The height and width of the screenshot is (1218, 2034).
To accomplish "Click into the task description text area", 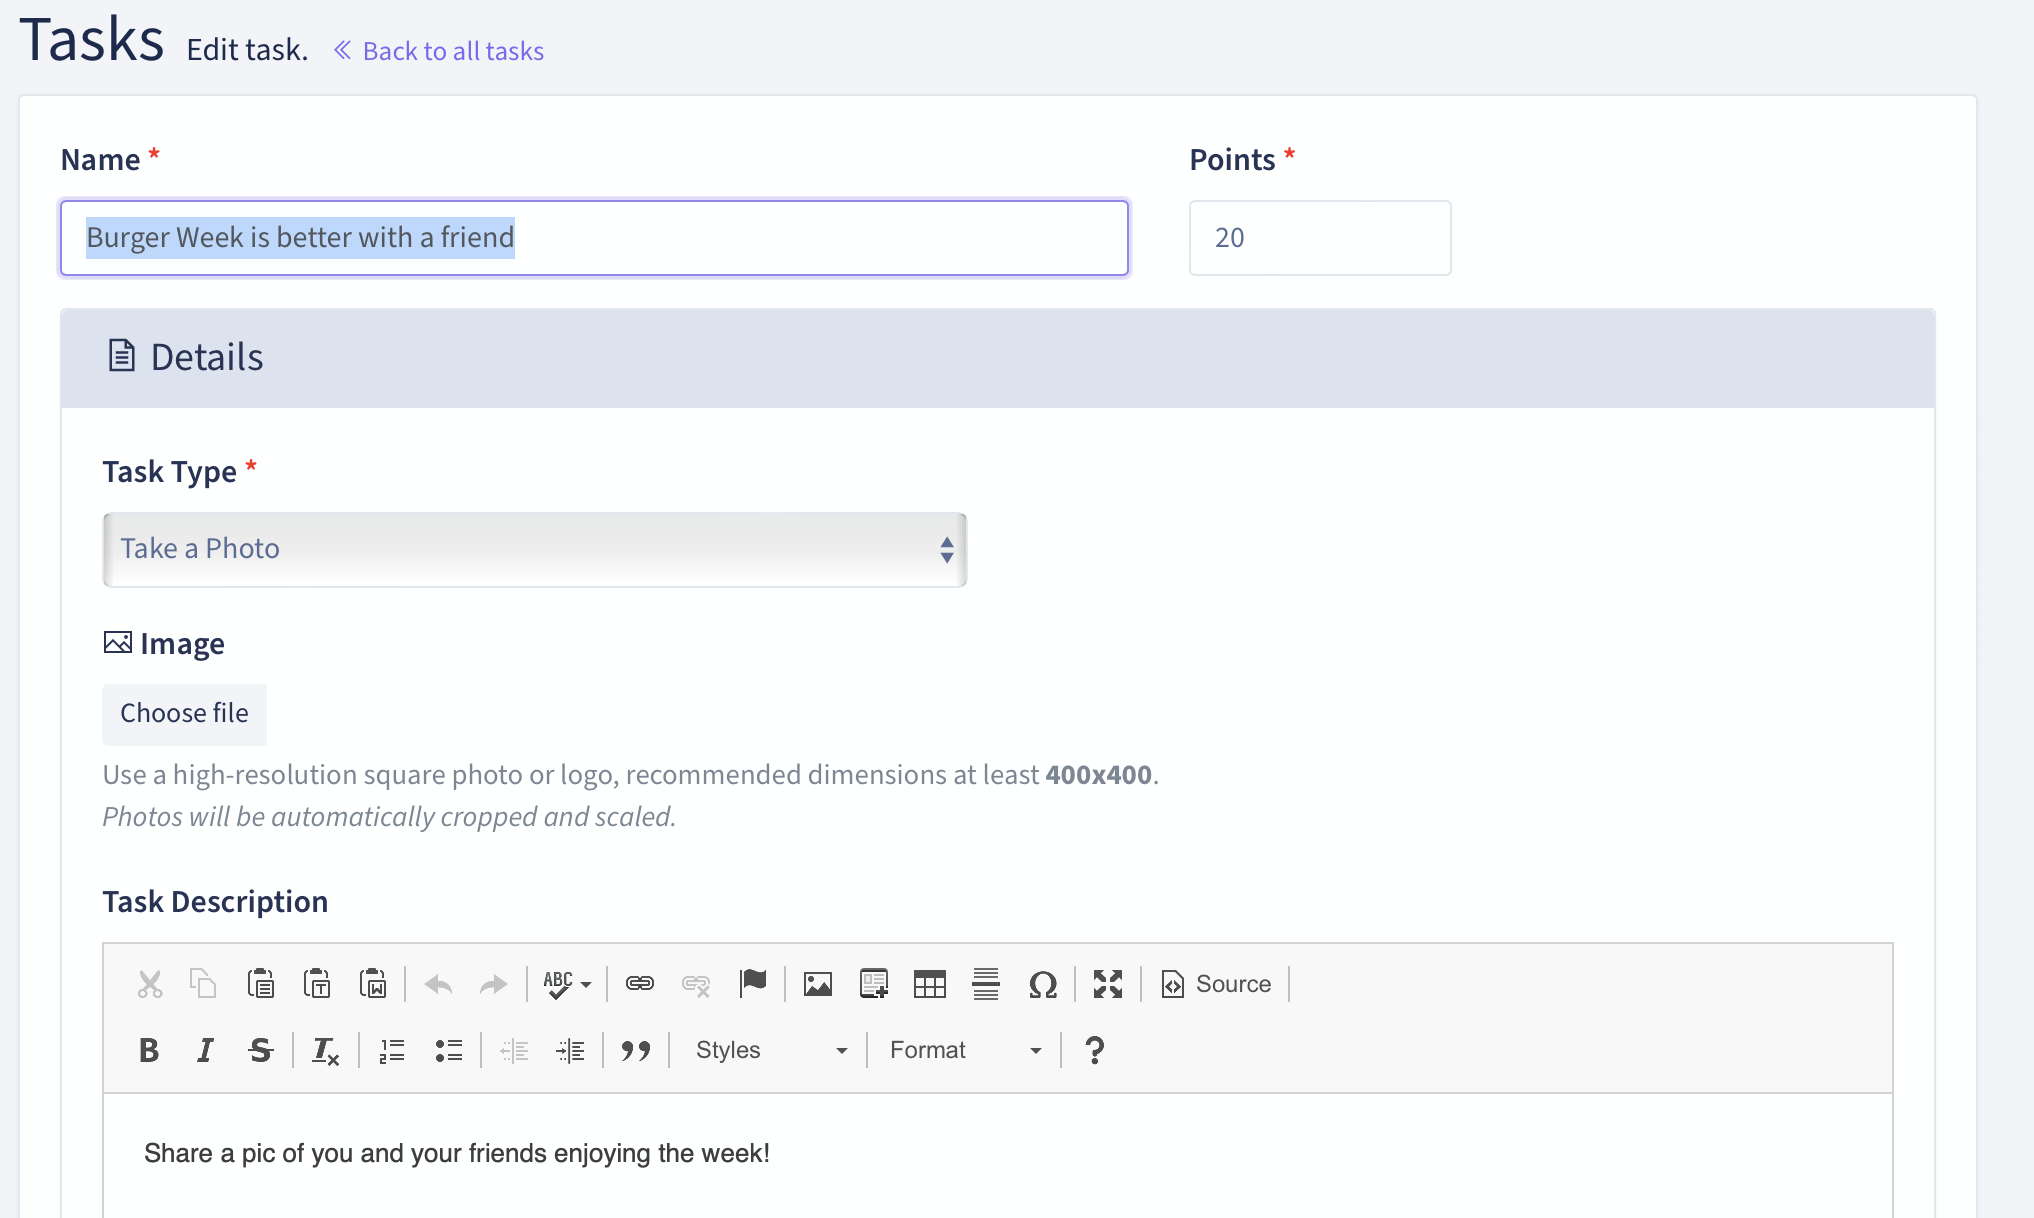I will (998, 1155).
